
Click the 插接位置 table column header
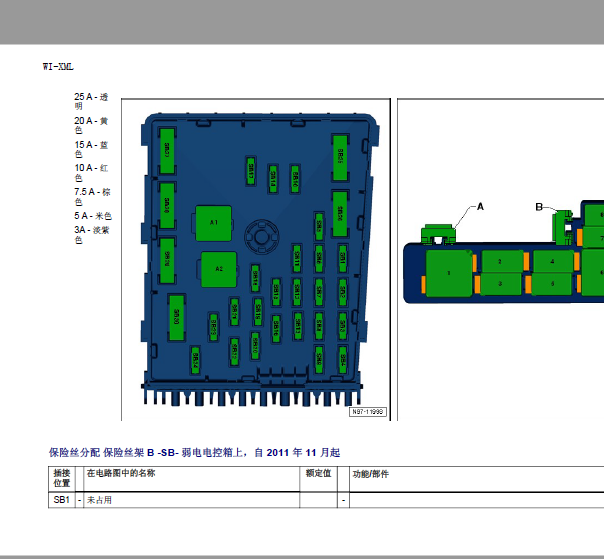point(62,478)
